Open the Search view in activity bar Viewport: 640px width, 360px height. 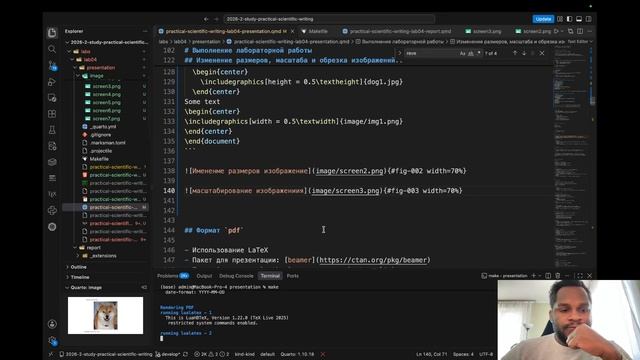pyautogui.click(x=52, y=49)
